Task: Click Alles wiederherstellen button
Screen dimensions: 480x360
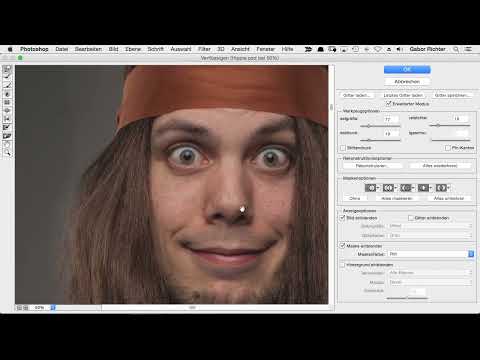Action: coord(440,166)
